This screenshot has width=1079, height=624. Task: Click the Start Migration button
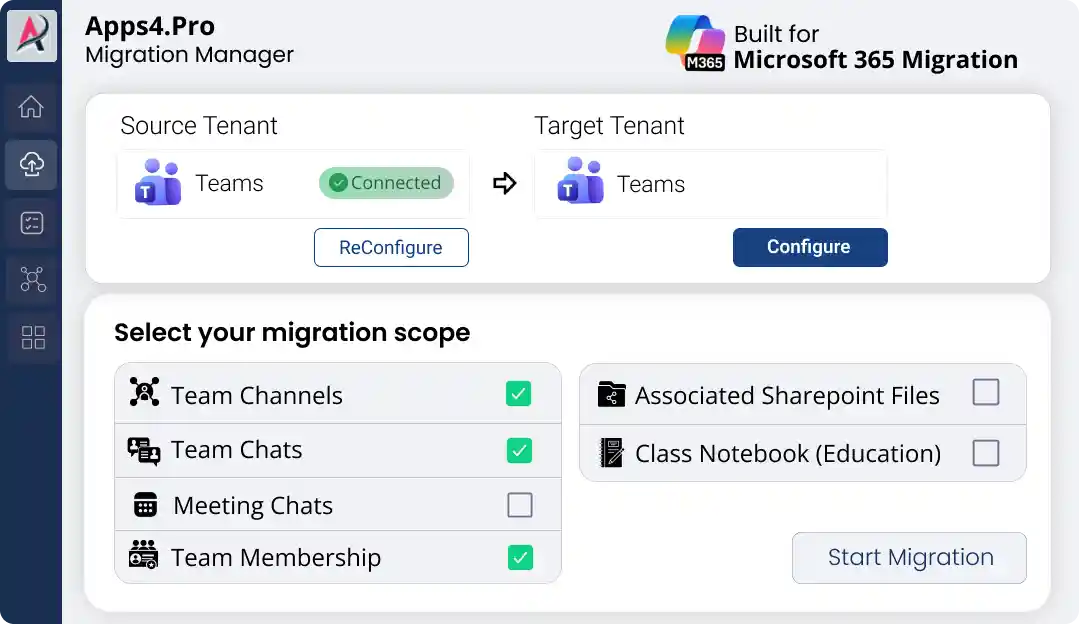[909, 557]
